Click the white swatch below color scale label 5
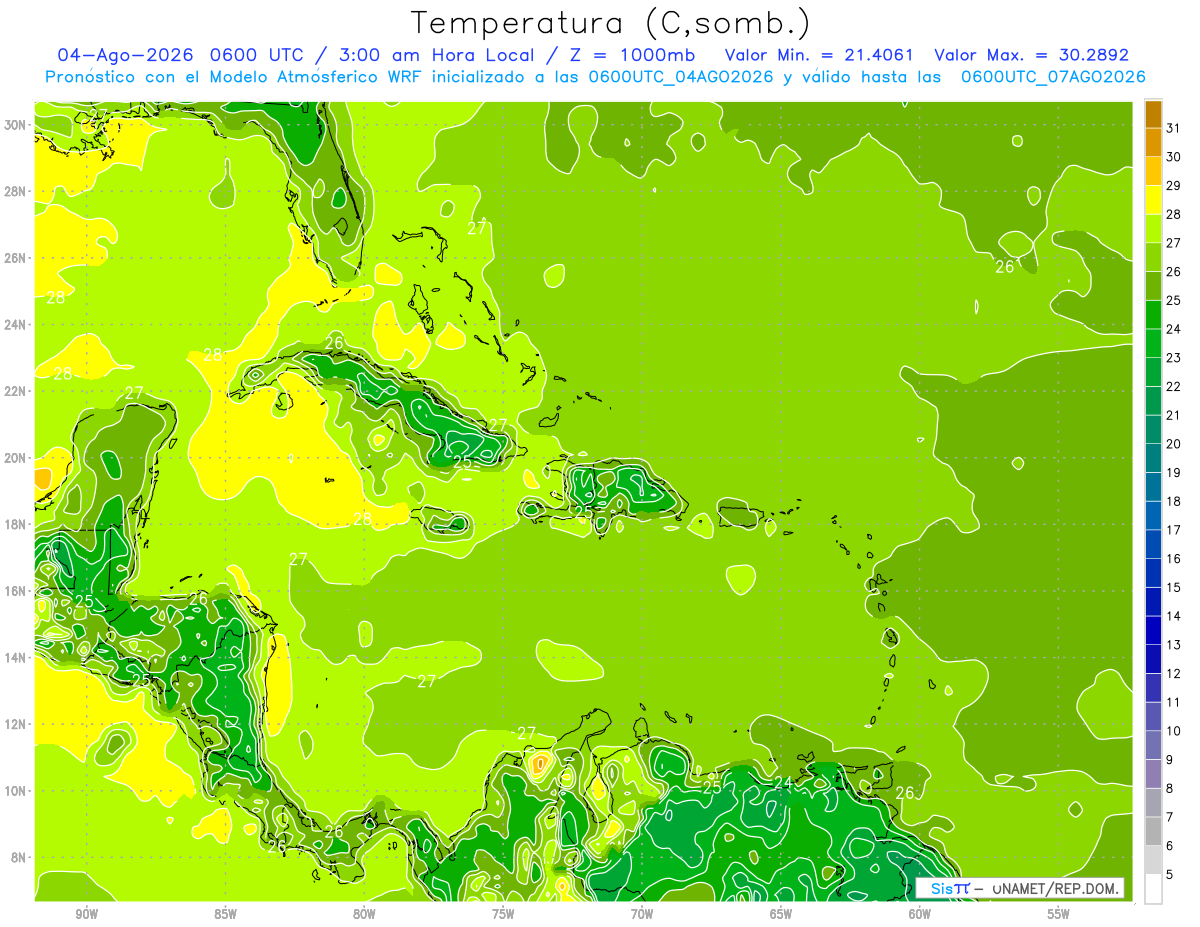Screen dimensions: 1200x927 pos(1153,888)
